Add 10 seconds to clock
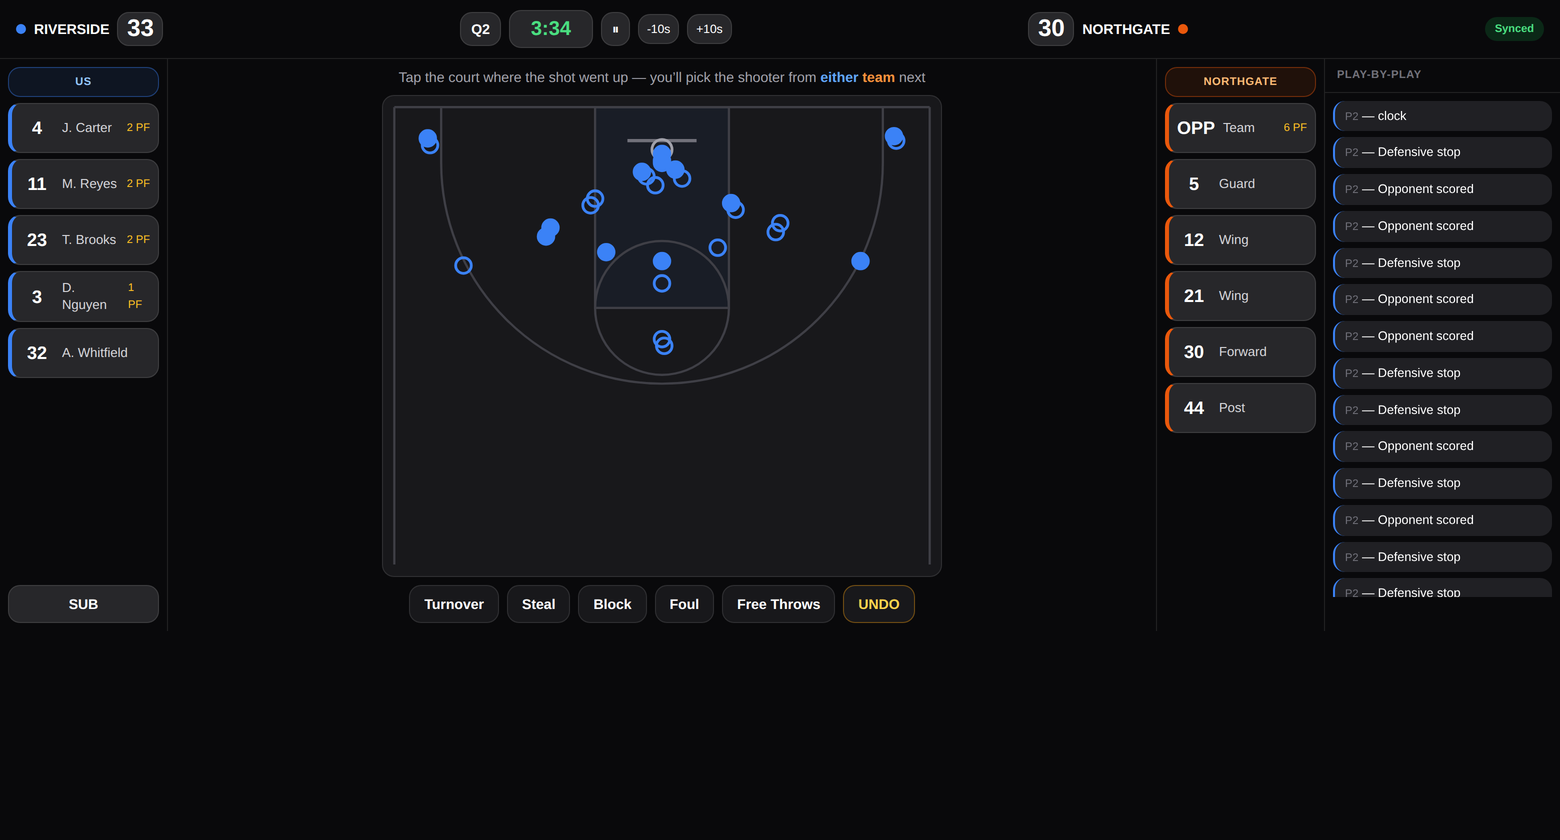1560x840 pixels. click(x=709, y=29)
